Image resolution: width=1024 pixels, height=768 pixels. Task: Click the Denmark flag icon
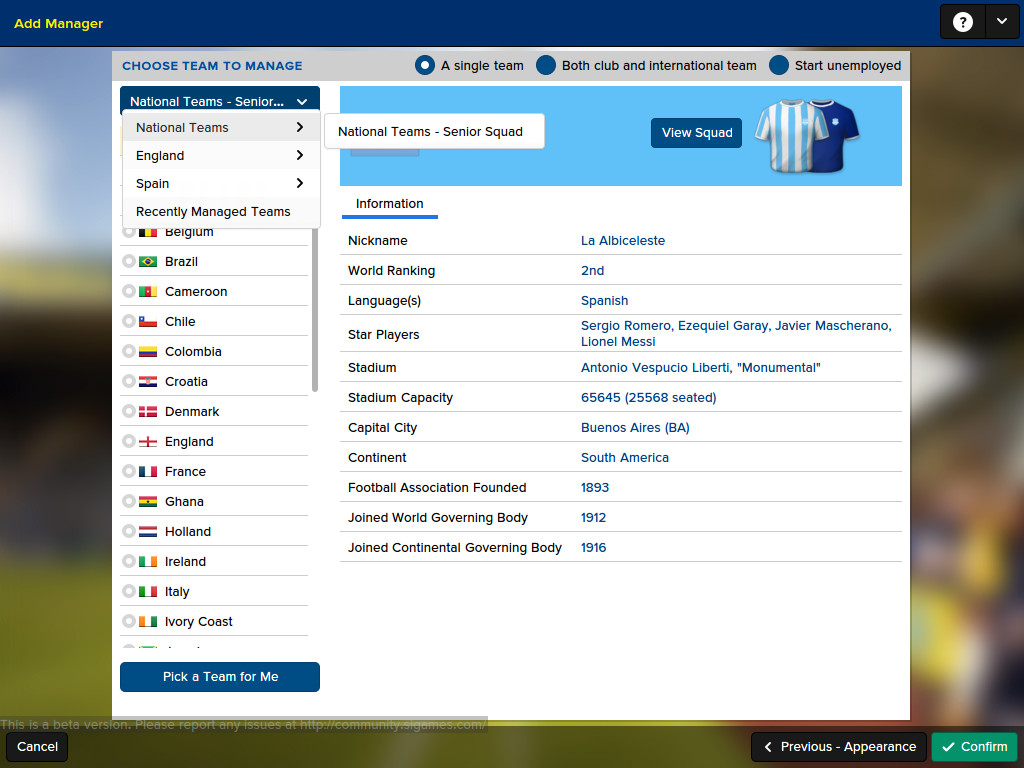[148, 412]
